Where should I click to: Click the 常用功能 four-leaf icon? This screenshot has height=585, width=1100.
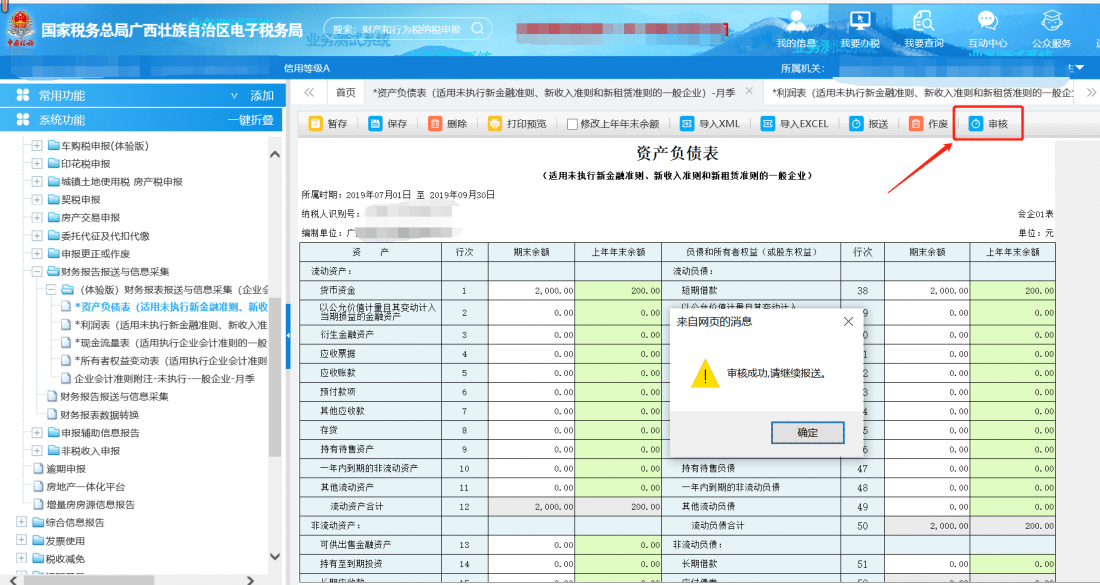point(23,95)
